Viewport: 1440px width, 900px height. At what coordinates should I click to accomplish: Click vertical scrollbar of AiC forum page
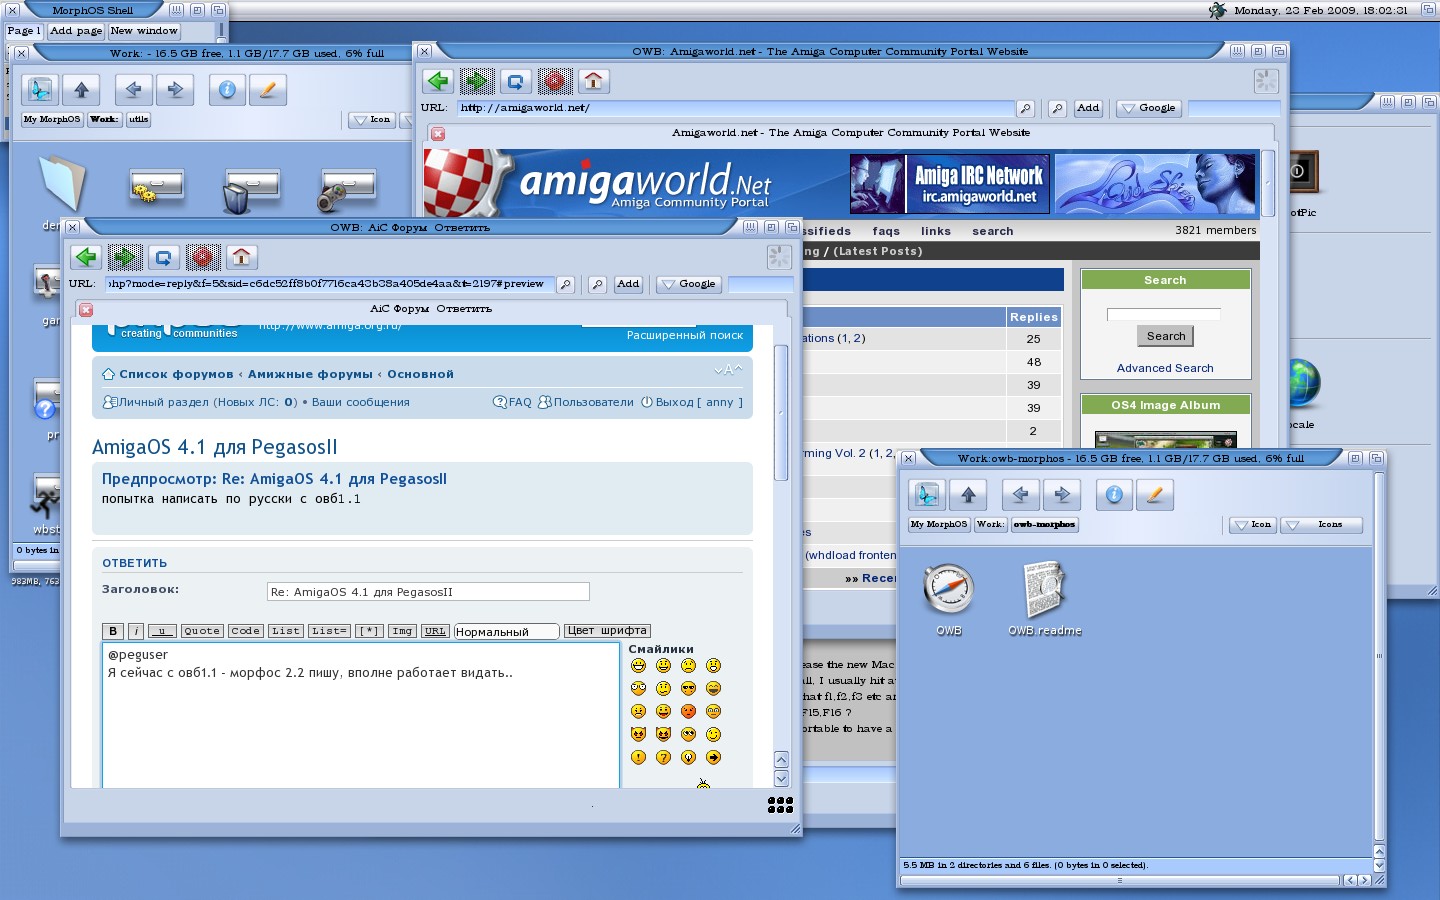pos(781,413)
